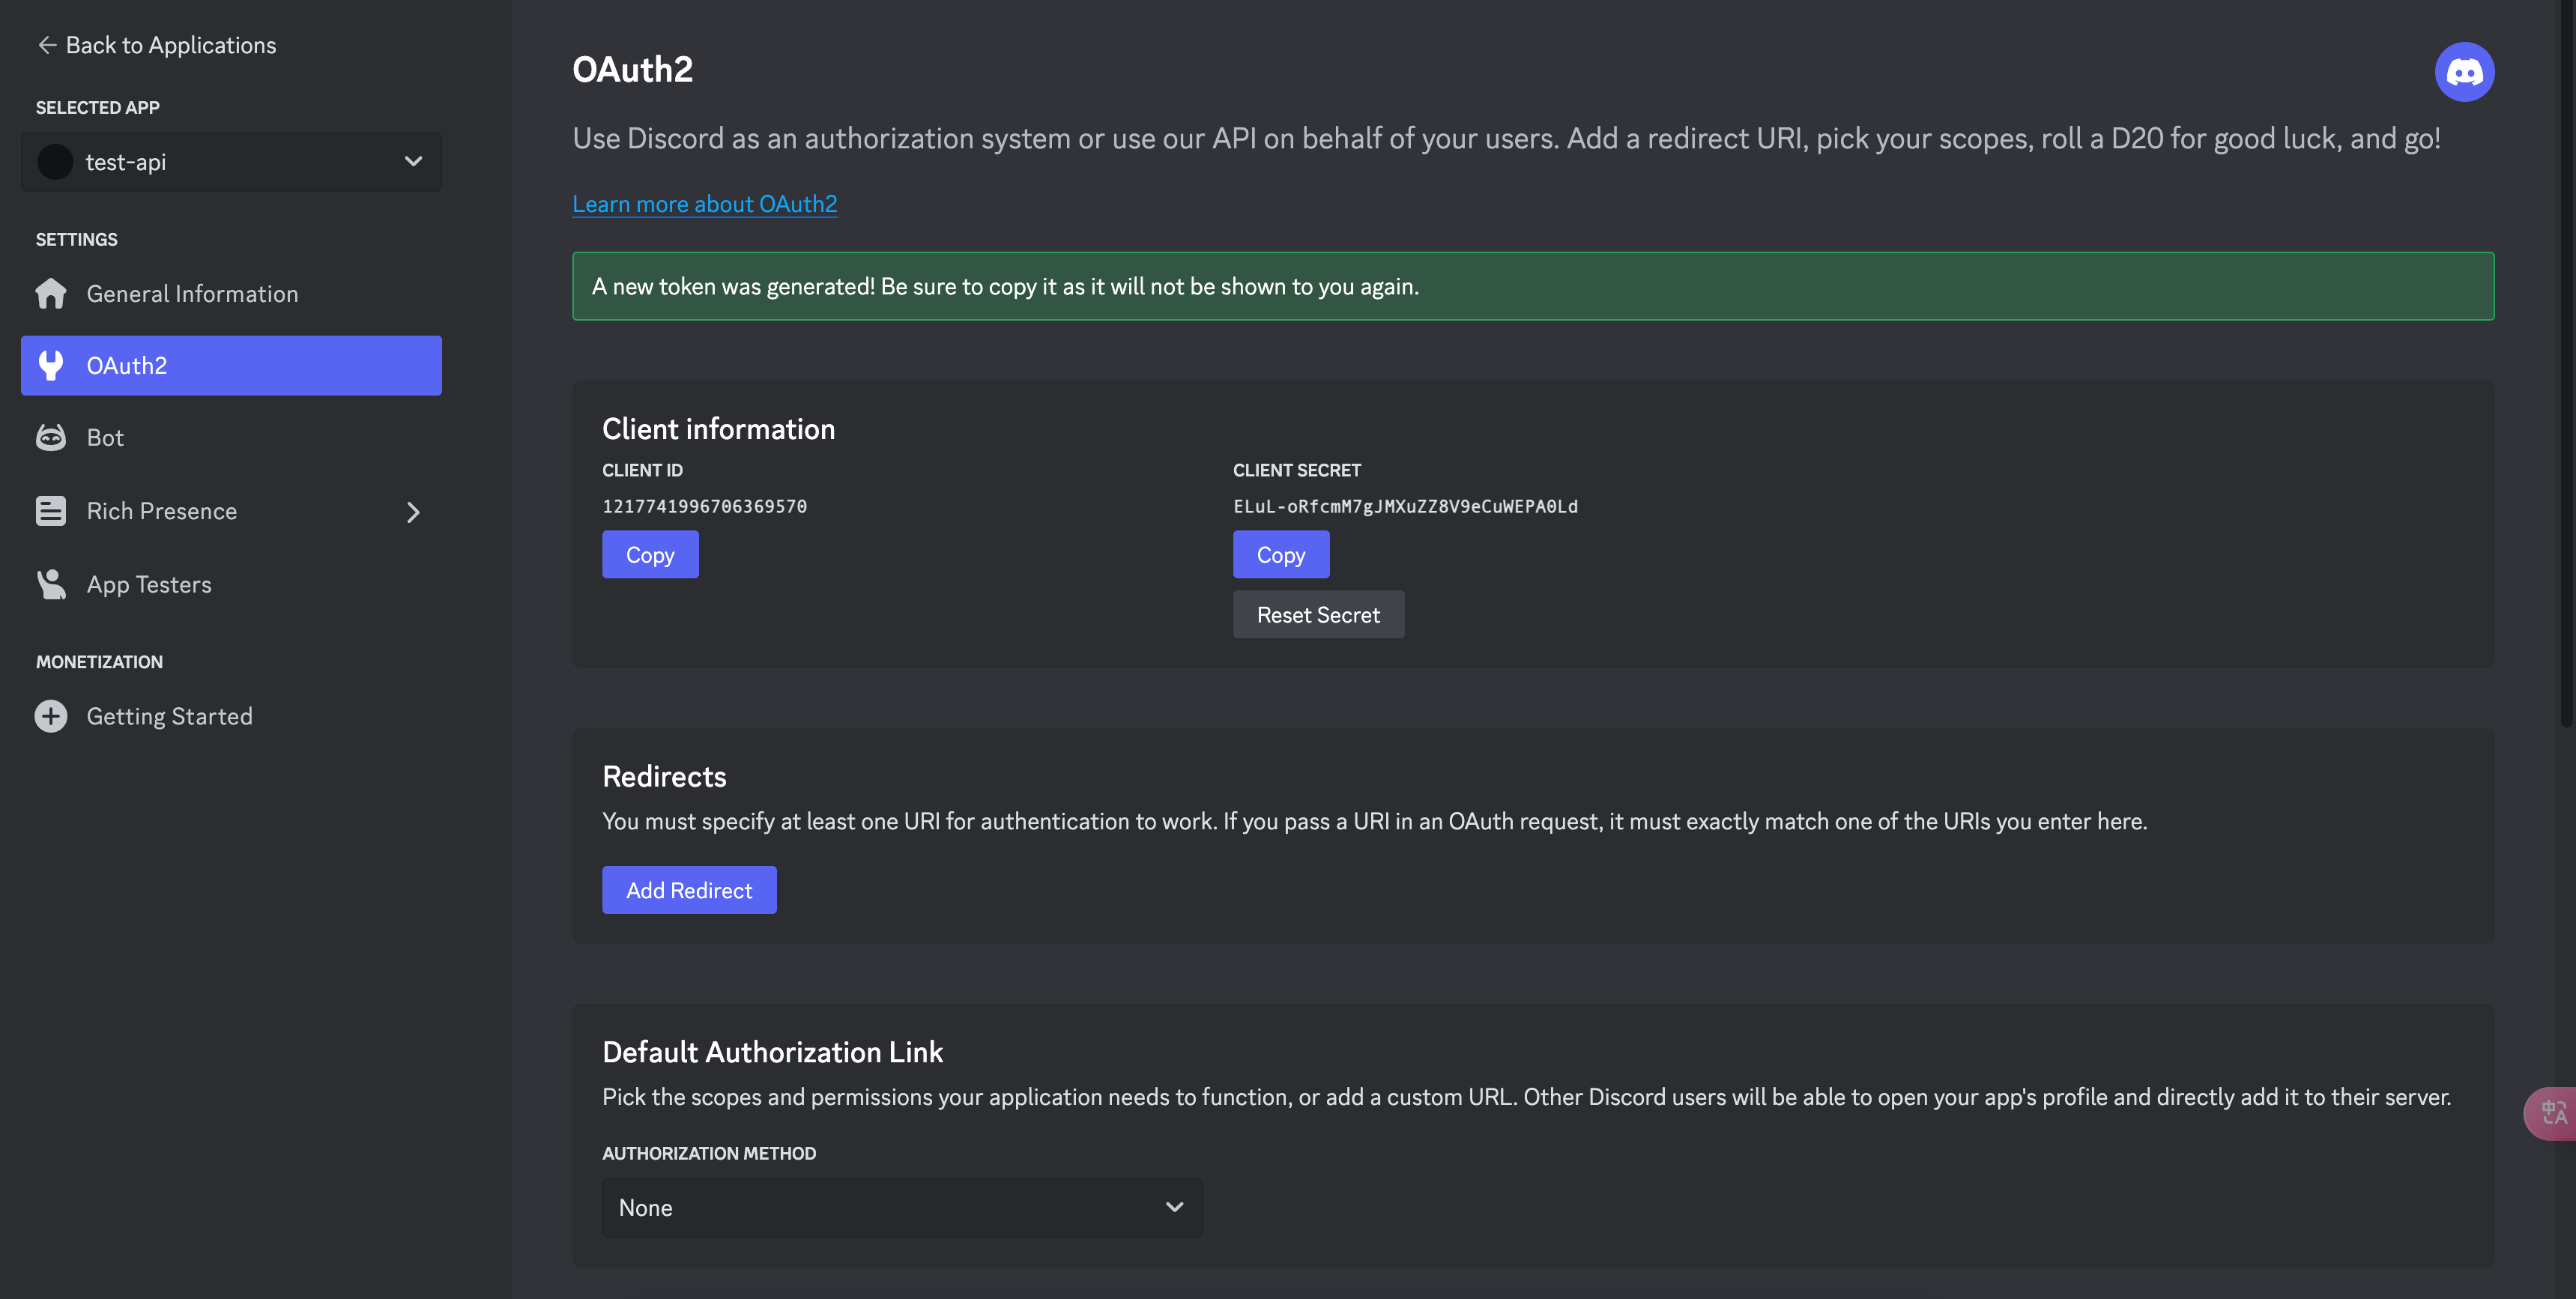This screenshot has height=1299, width=2576.
Task: Click the new token generated green banner
Action: click(x=1533, y=286)
